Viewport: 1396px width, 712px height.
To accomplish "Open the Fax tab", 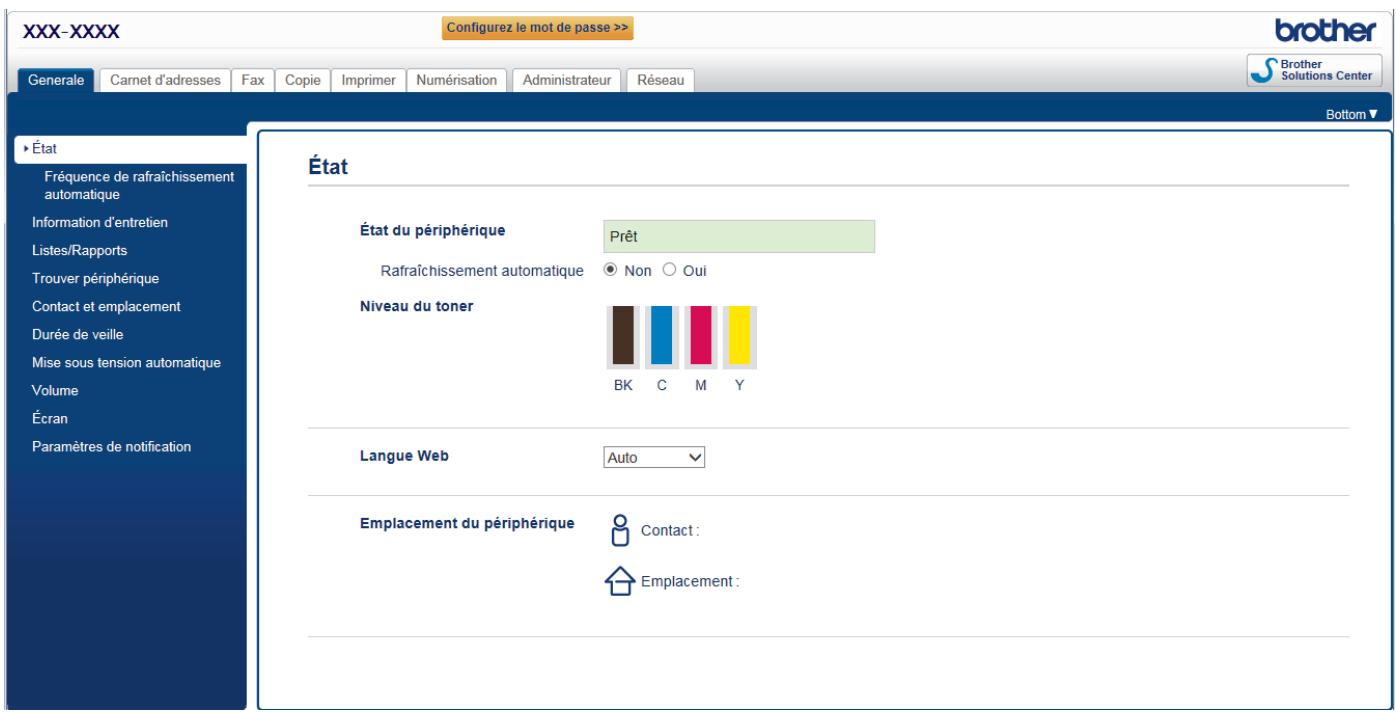I will (252, 81).
